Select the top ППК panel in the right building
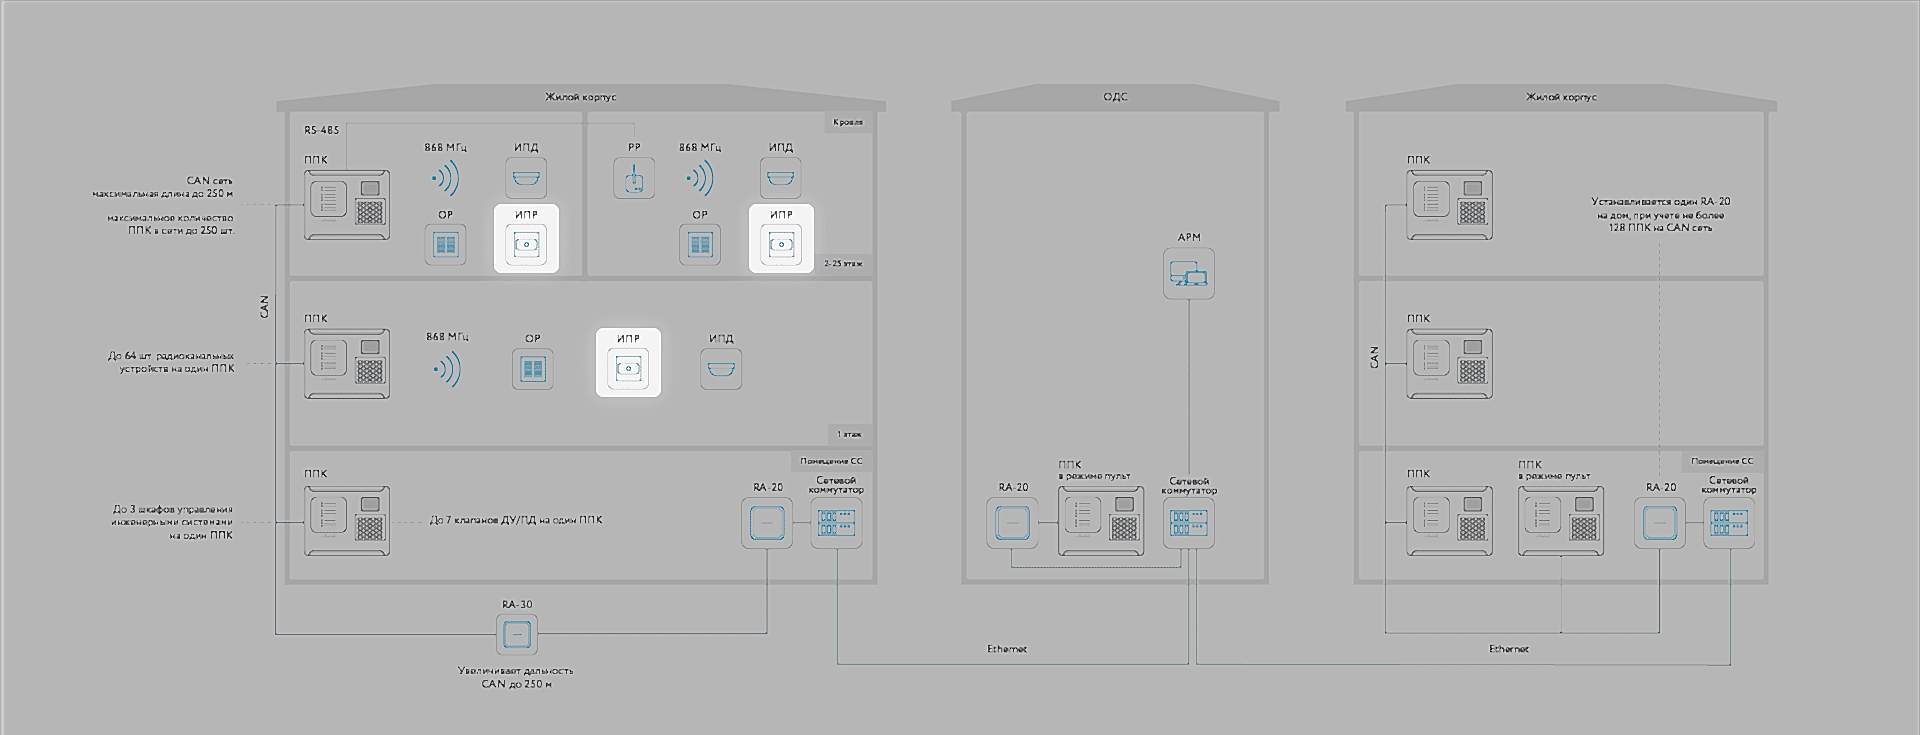Viewport: 1920px width, 735px height. pyautogui.click(x=1449, y=205)
